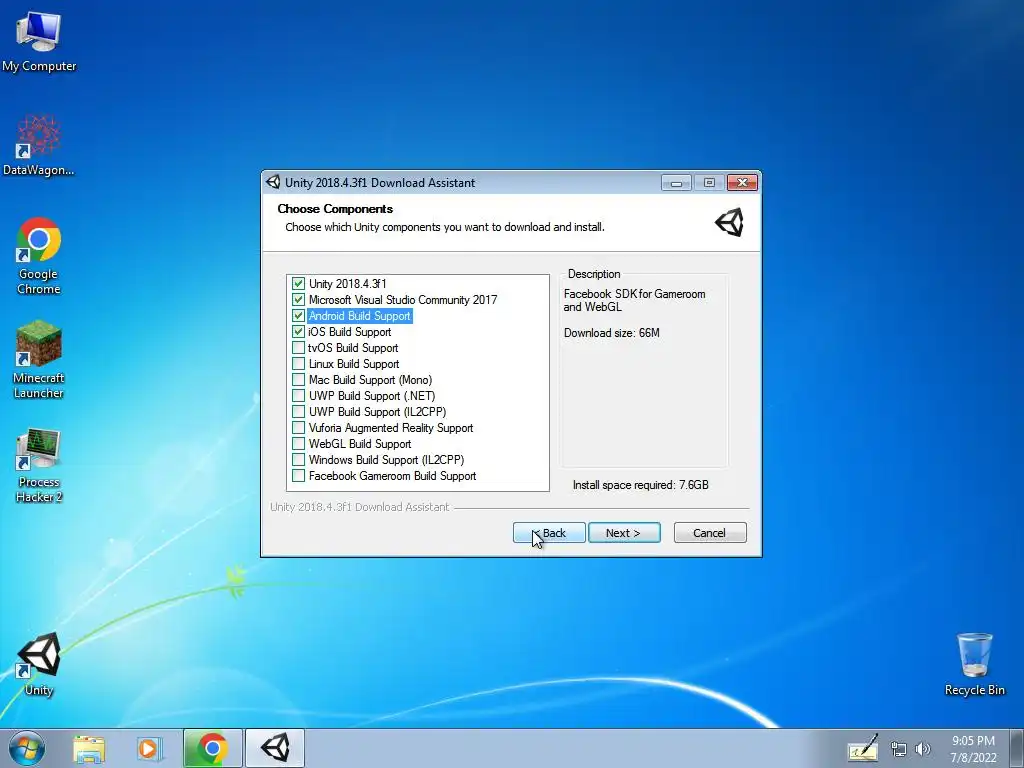The image size is (1024, 768).
Task: Open the tablet input pen tray icon
Action: coord(863,748)
